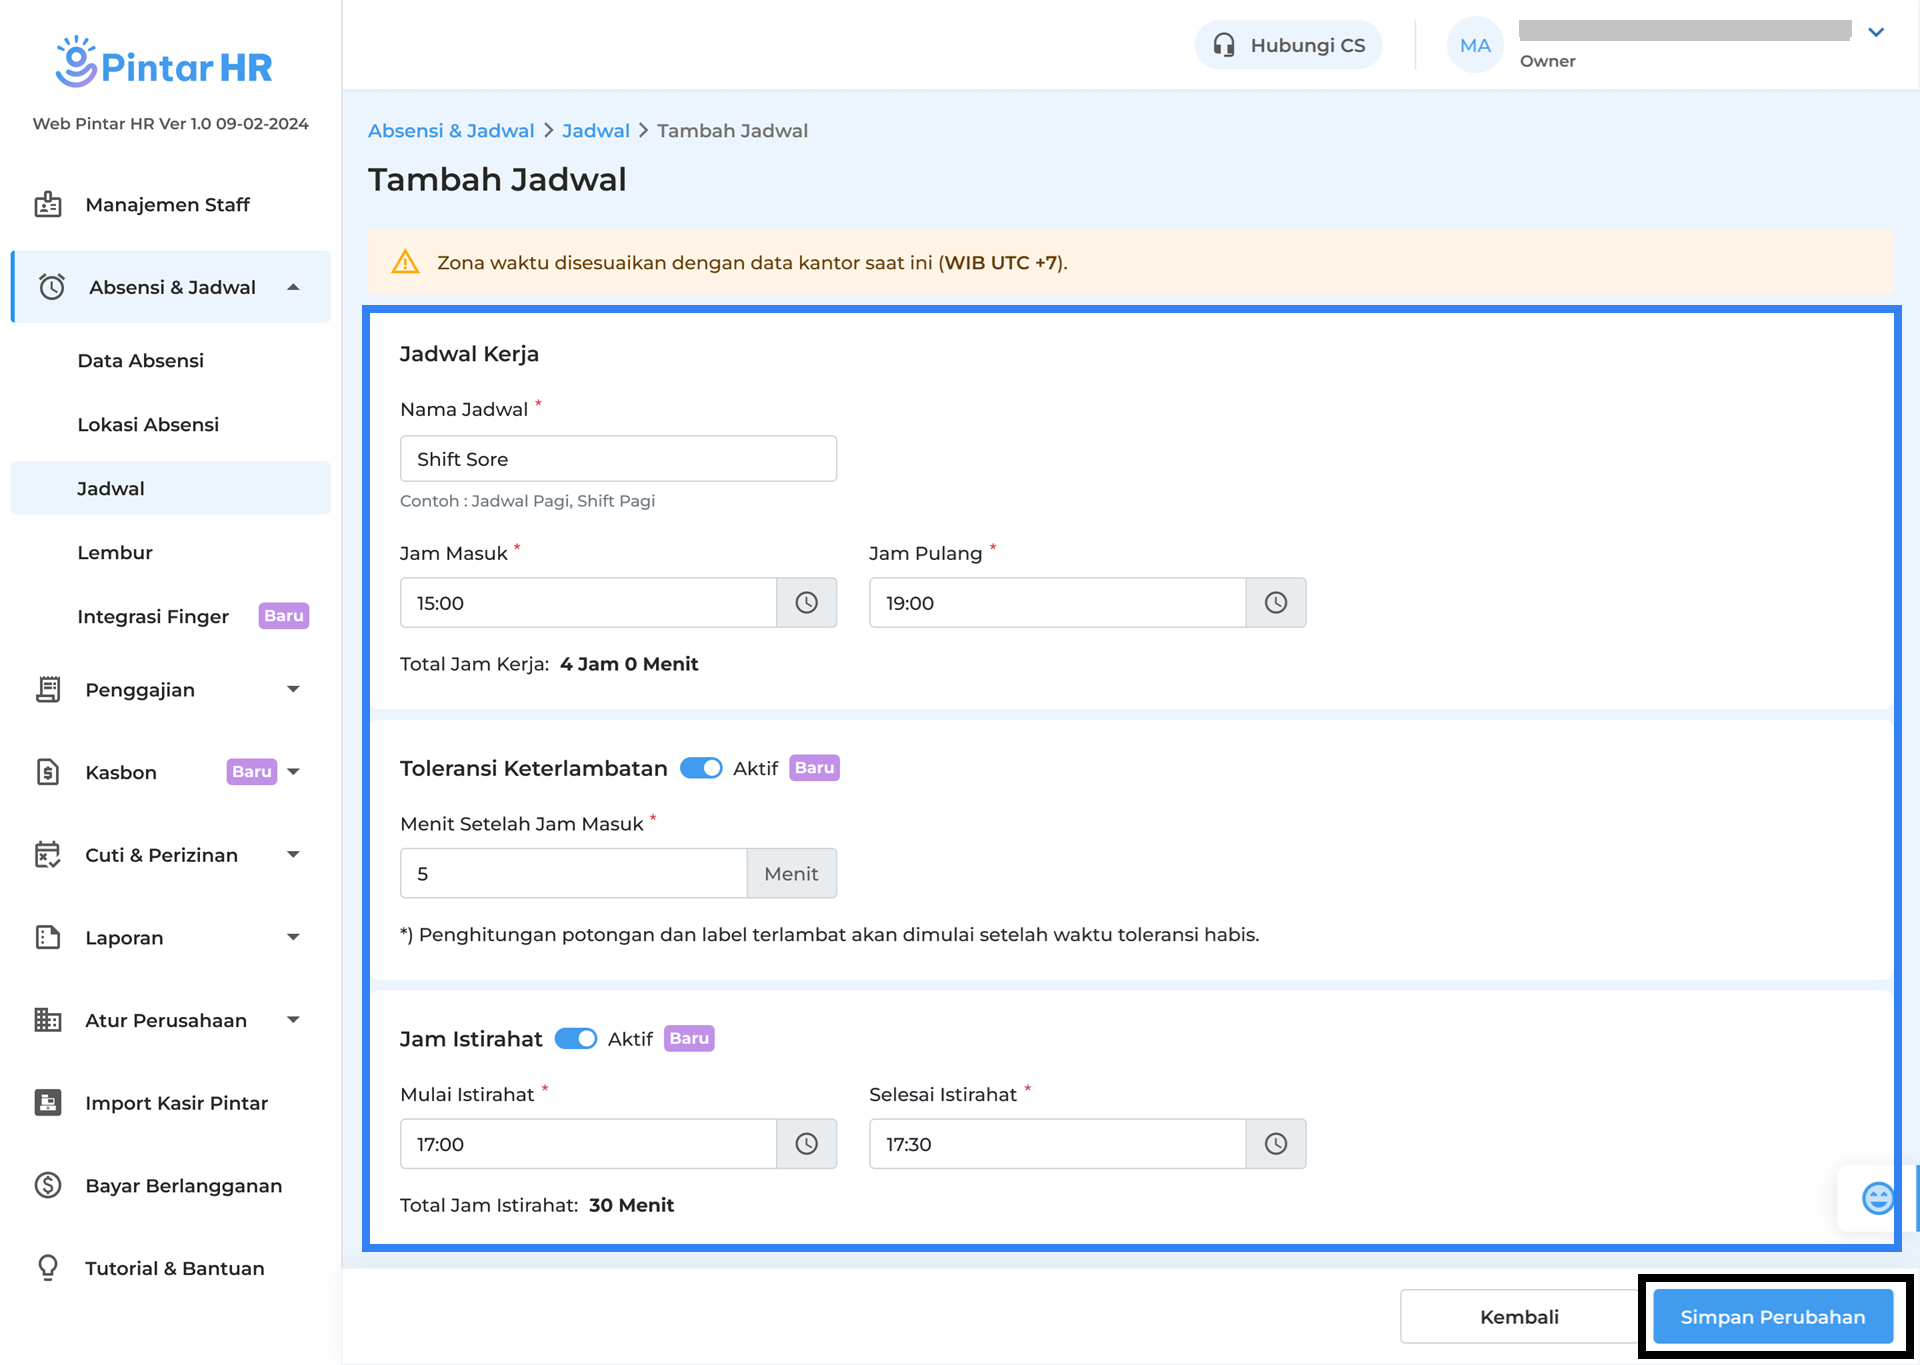Collapse the Absensi & Jadwal menu
This screenshot has width=1920, height=1365.
(x=293, y=287)
